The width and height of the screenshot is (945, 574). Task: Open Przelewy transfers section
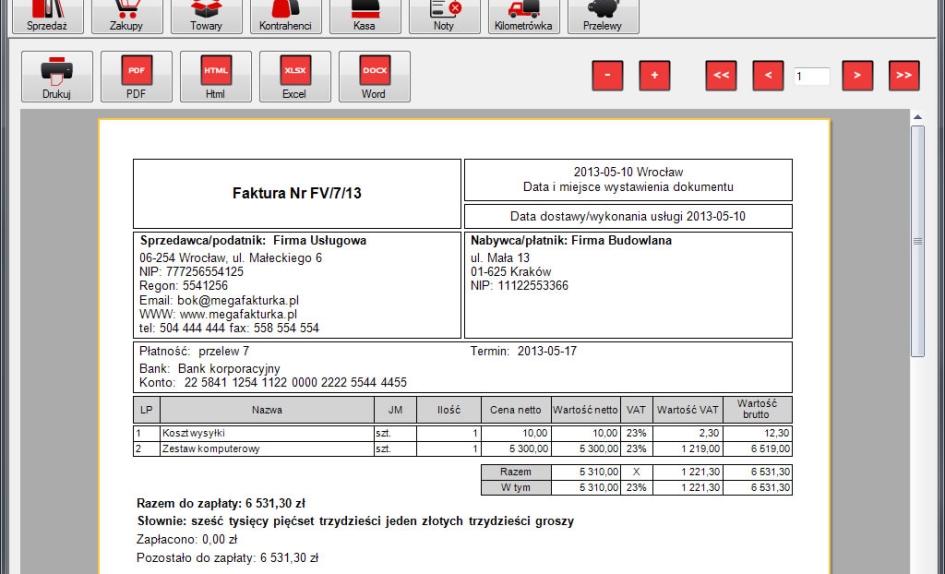point(603,15)
